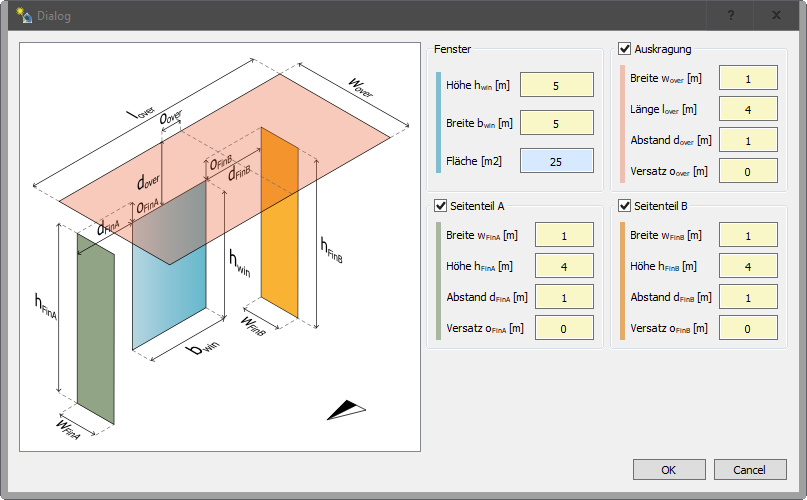Click the Länge lover input field
807x500 pixels.
748,109
